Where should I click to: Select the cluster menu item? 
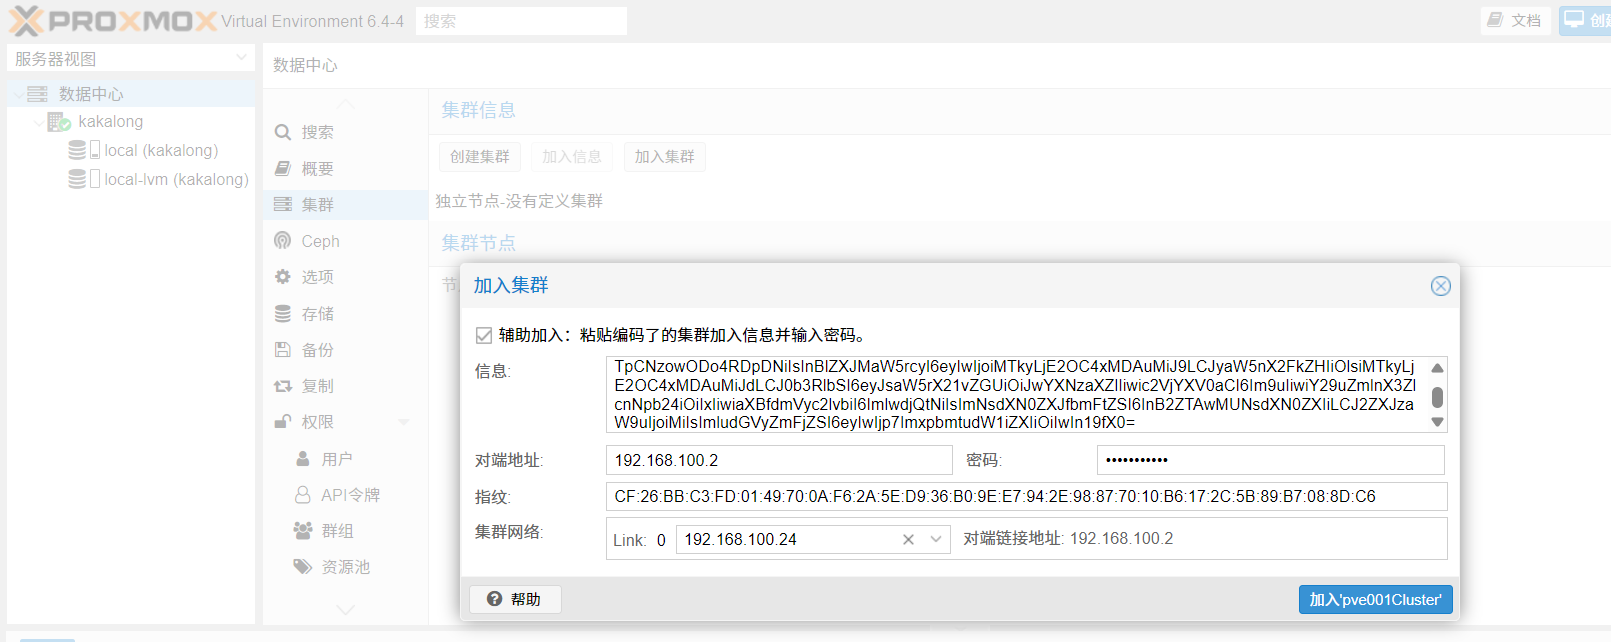(318, 205)
